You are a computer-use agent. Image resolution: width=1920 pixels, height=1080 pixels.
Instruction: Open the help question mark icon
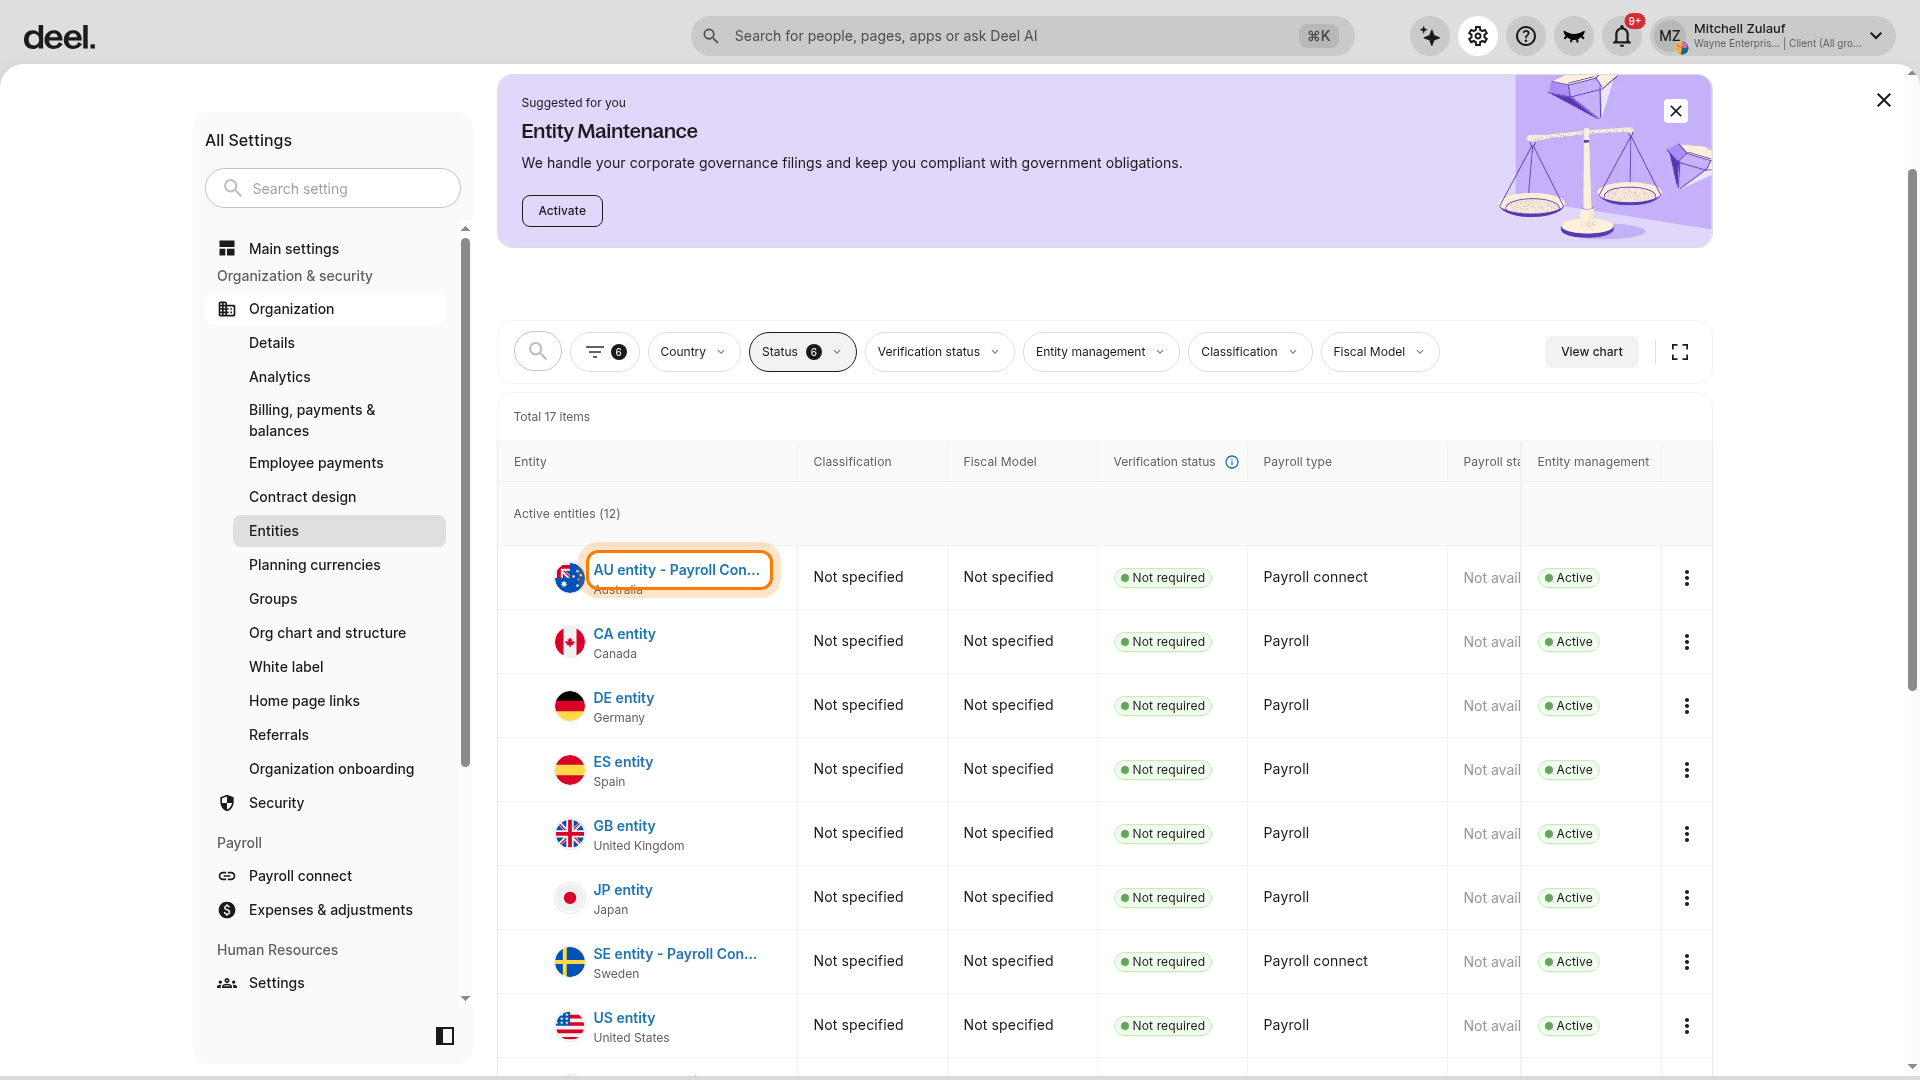(1526, 36)
